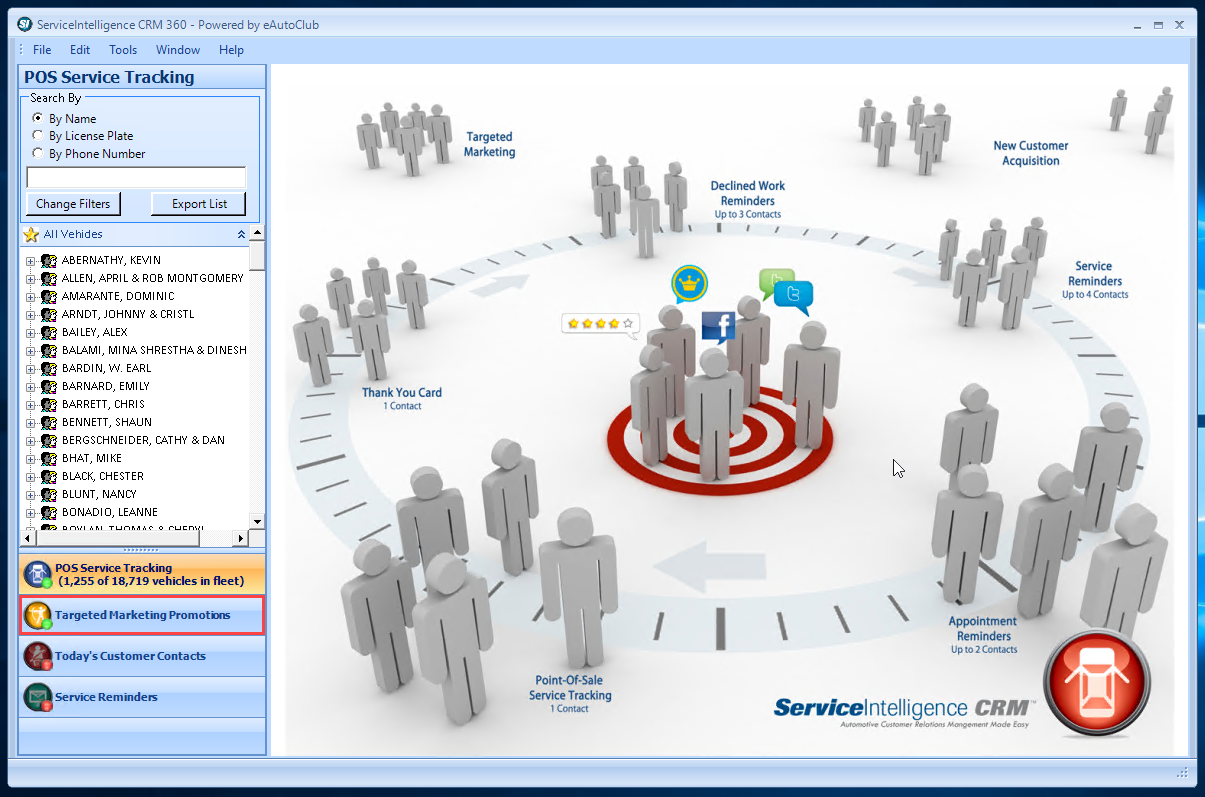The height and width of the screenshot is (797, 1205).
Task: Click customer icon beside BONADIO, LEANNE
Action: click(48, 512)
